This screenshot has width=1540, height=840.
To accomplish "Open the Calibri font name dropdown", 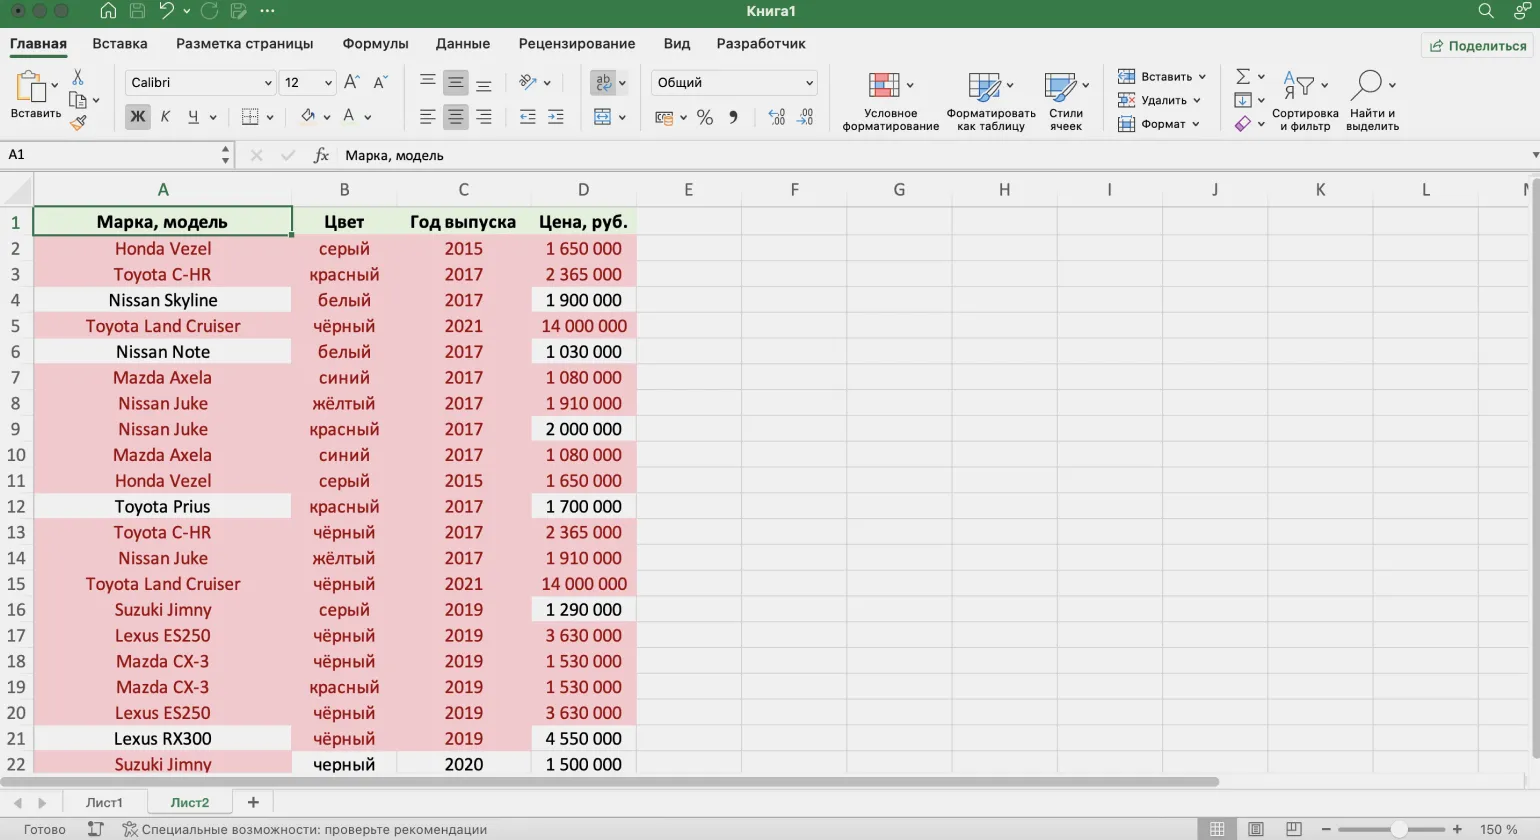I will point(268,83).
